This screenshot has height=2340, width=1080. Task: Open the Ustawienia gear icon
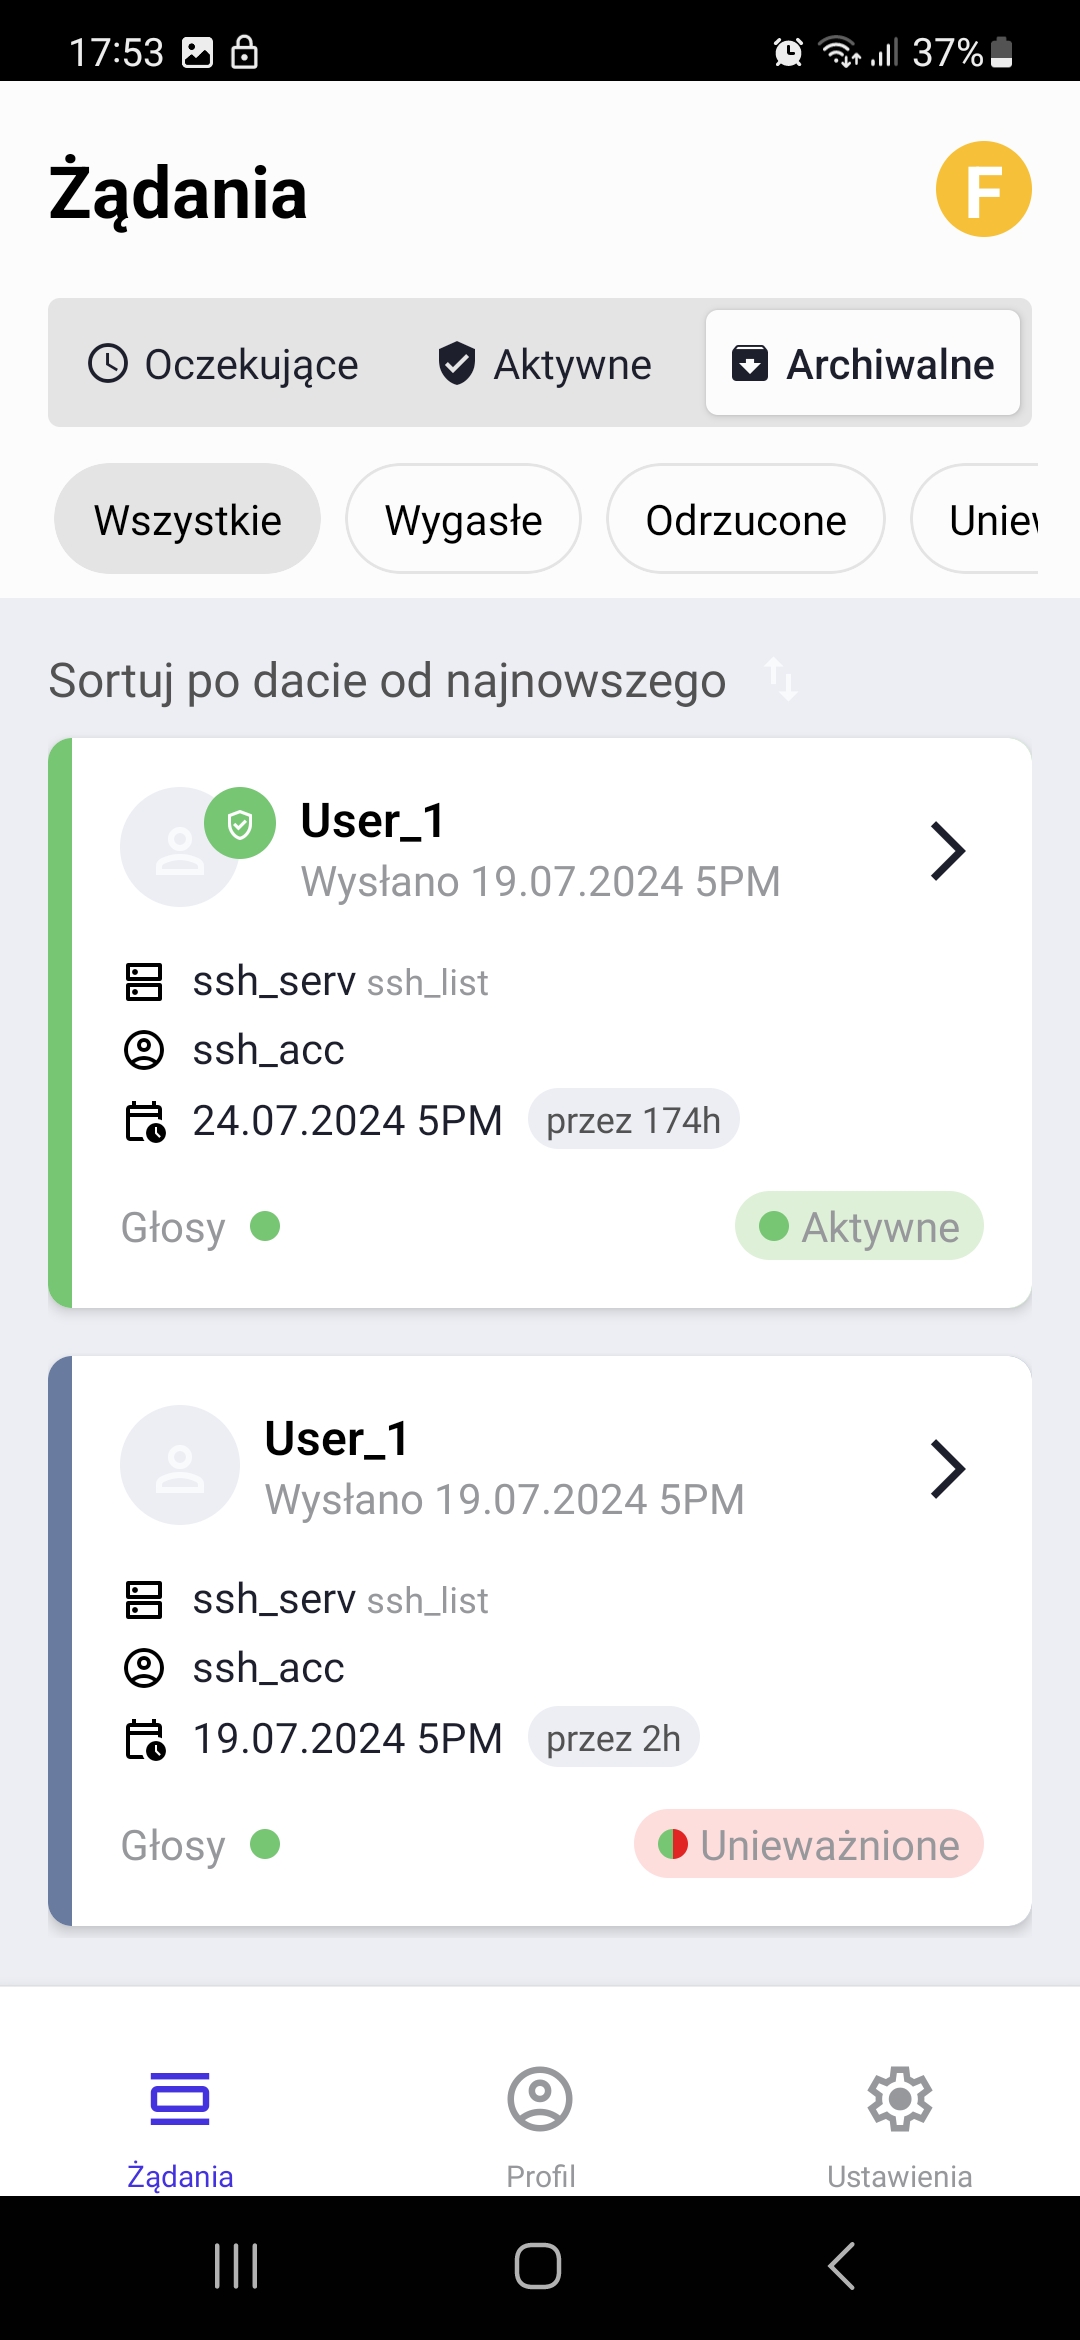coord(899,2099)
